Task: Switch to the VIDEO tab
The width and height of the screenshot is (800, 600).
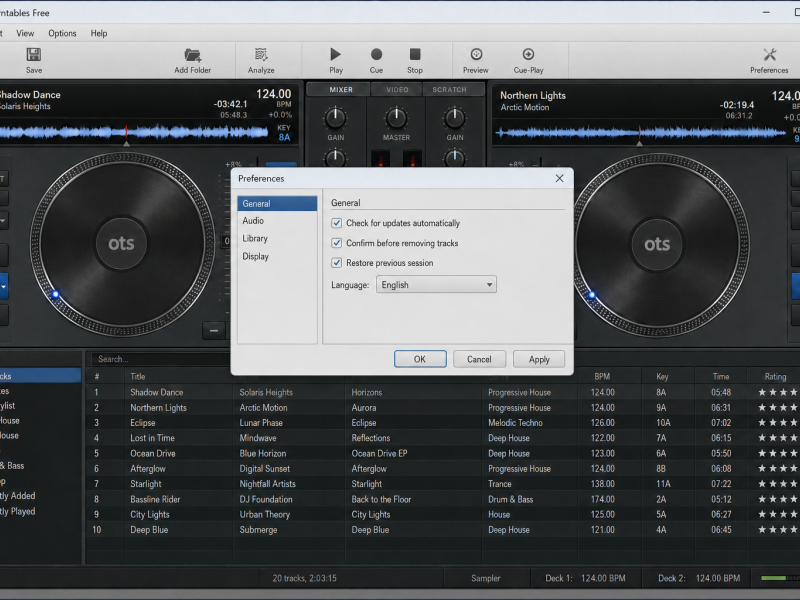Action: click(397, 90)
